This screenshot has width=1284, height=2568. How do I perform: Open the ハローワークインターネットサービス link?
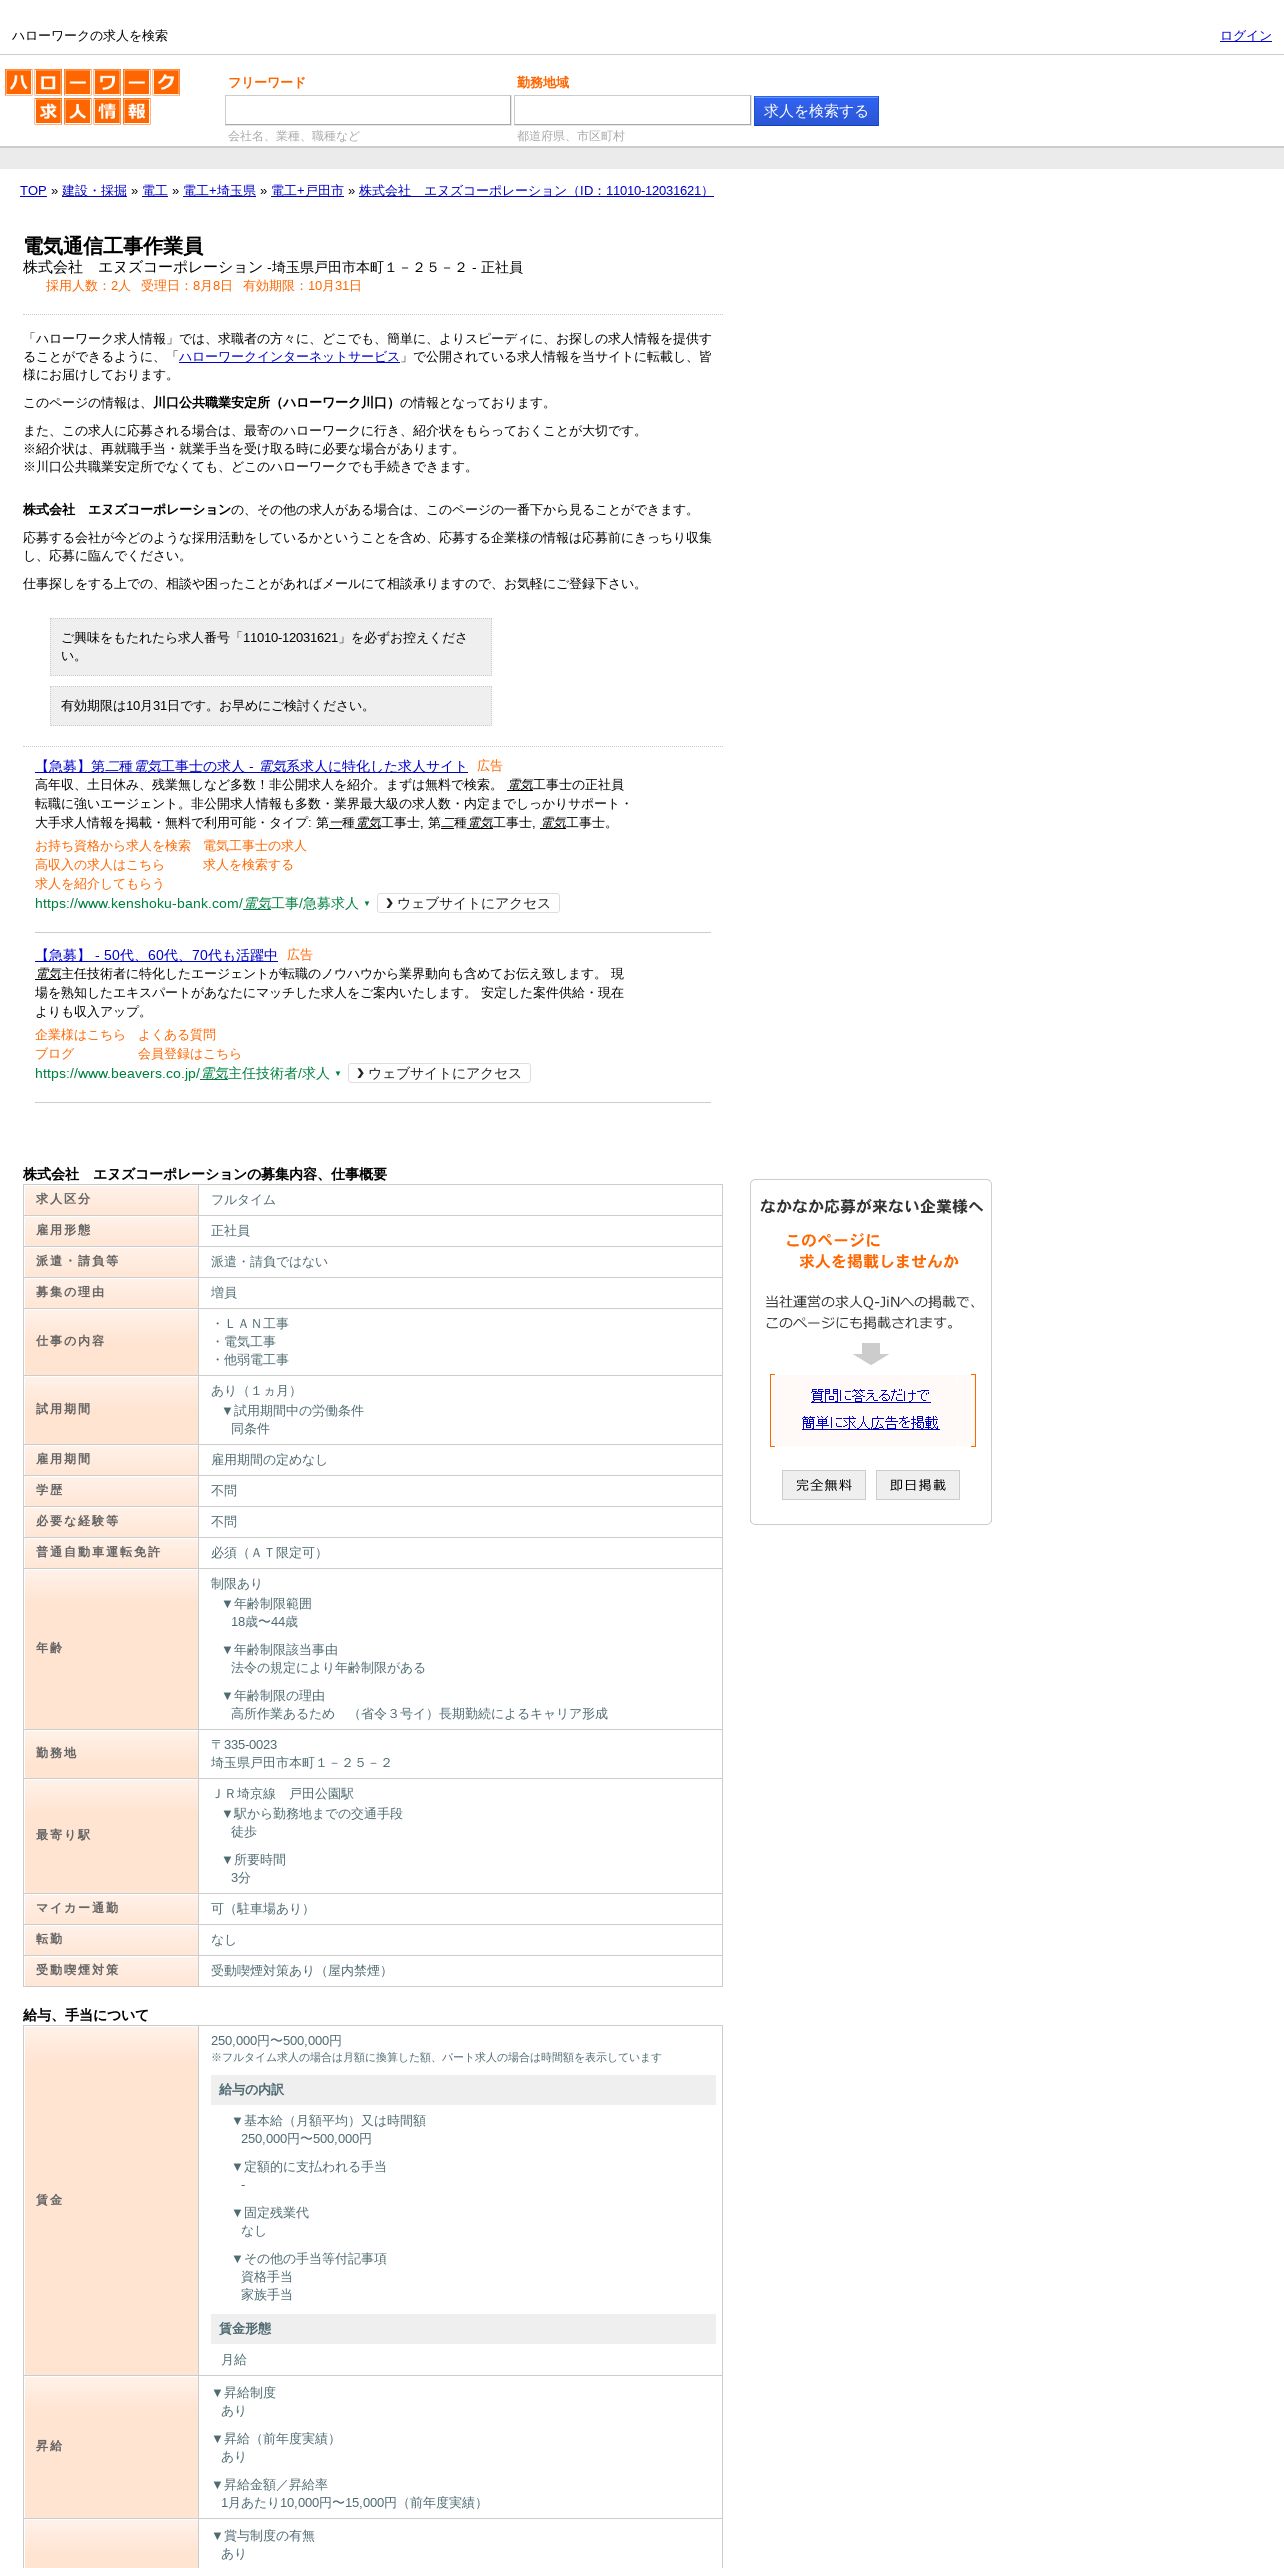pos(289,357)
